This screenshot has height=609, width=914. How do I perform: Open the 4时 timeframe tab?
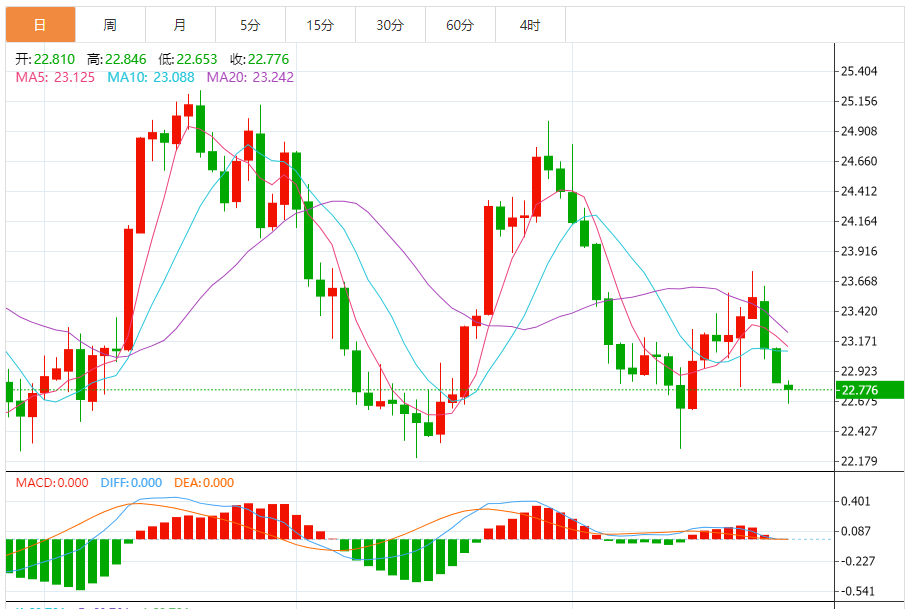click(x=530, y=25)
